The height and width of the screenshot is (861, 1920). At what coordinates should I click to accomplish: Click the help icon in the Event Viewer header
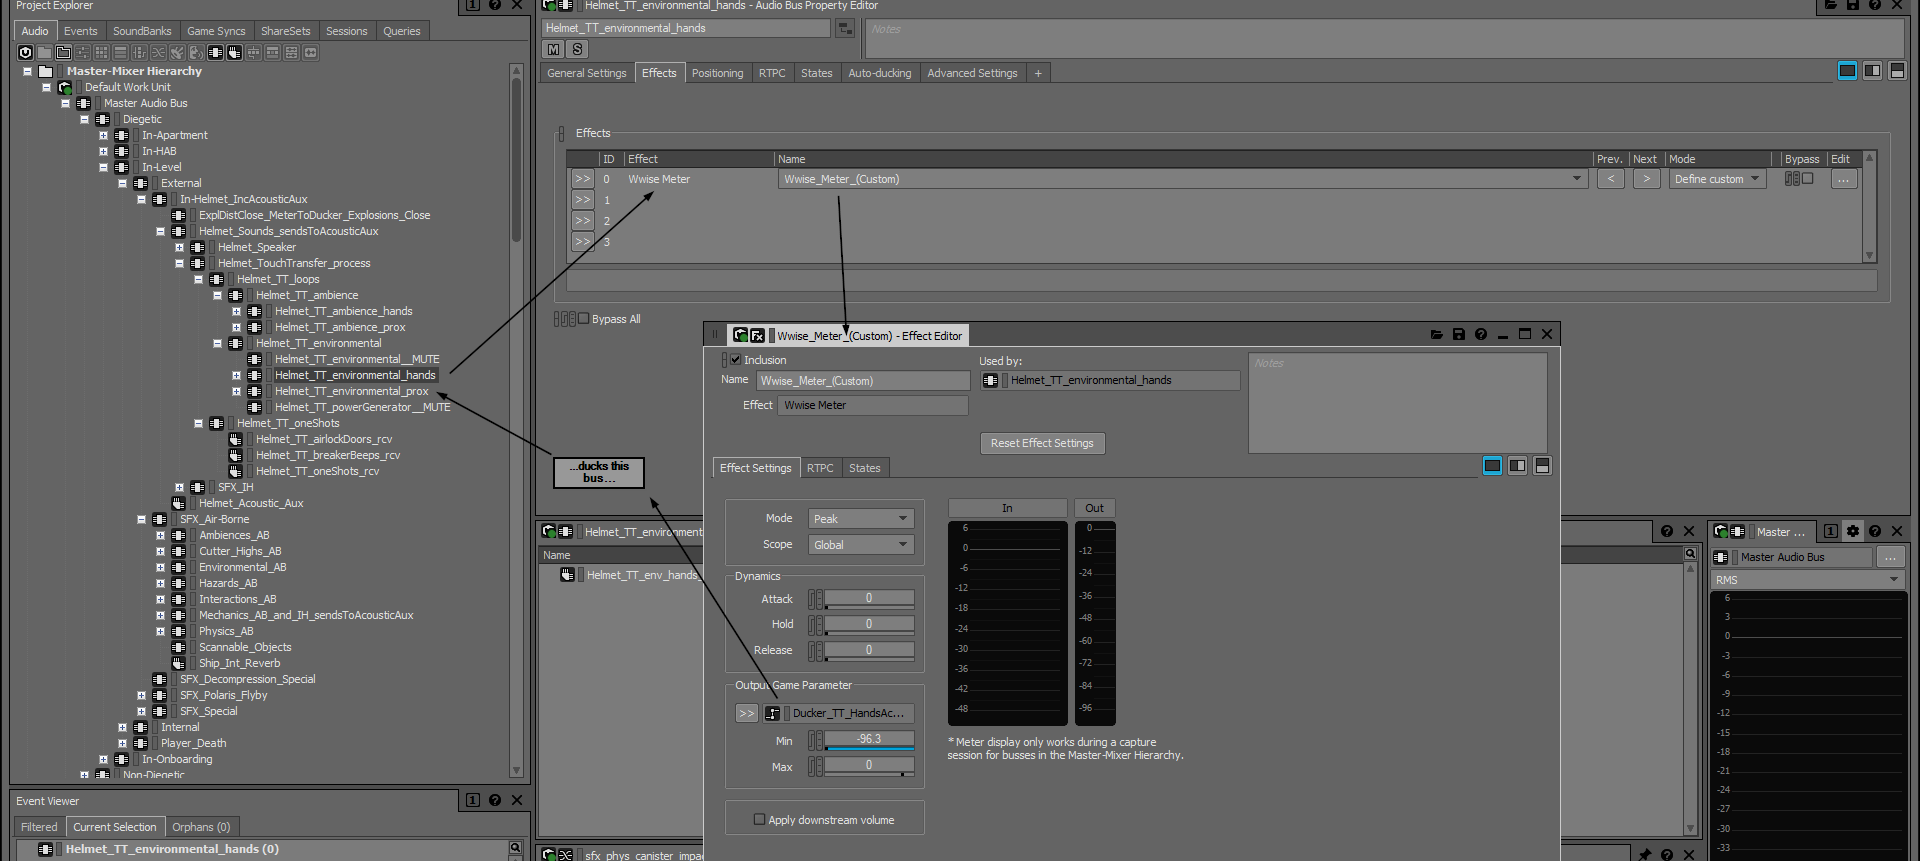[x=495, y=800]
